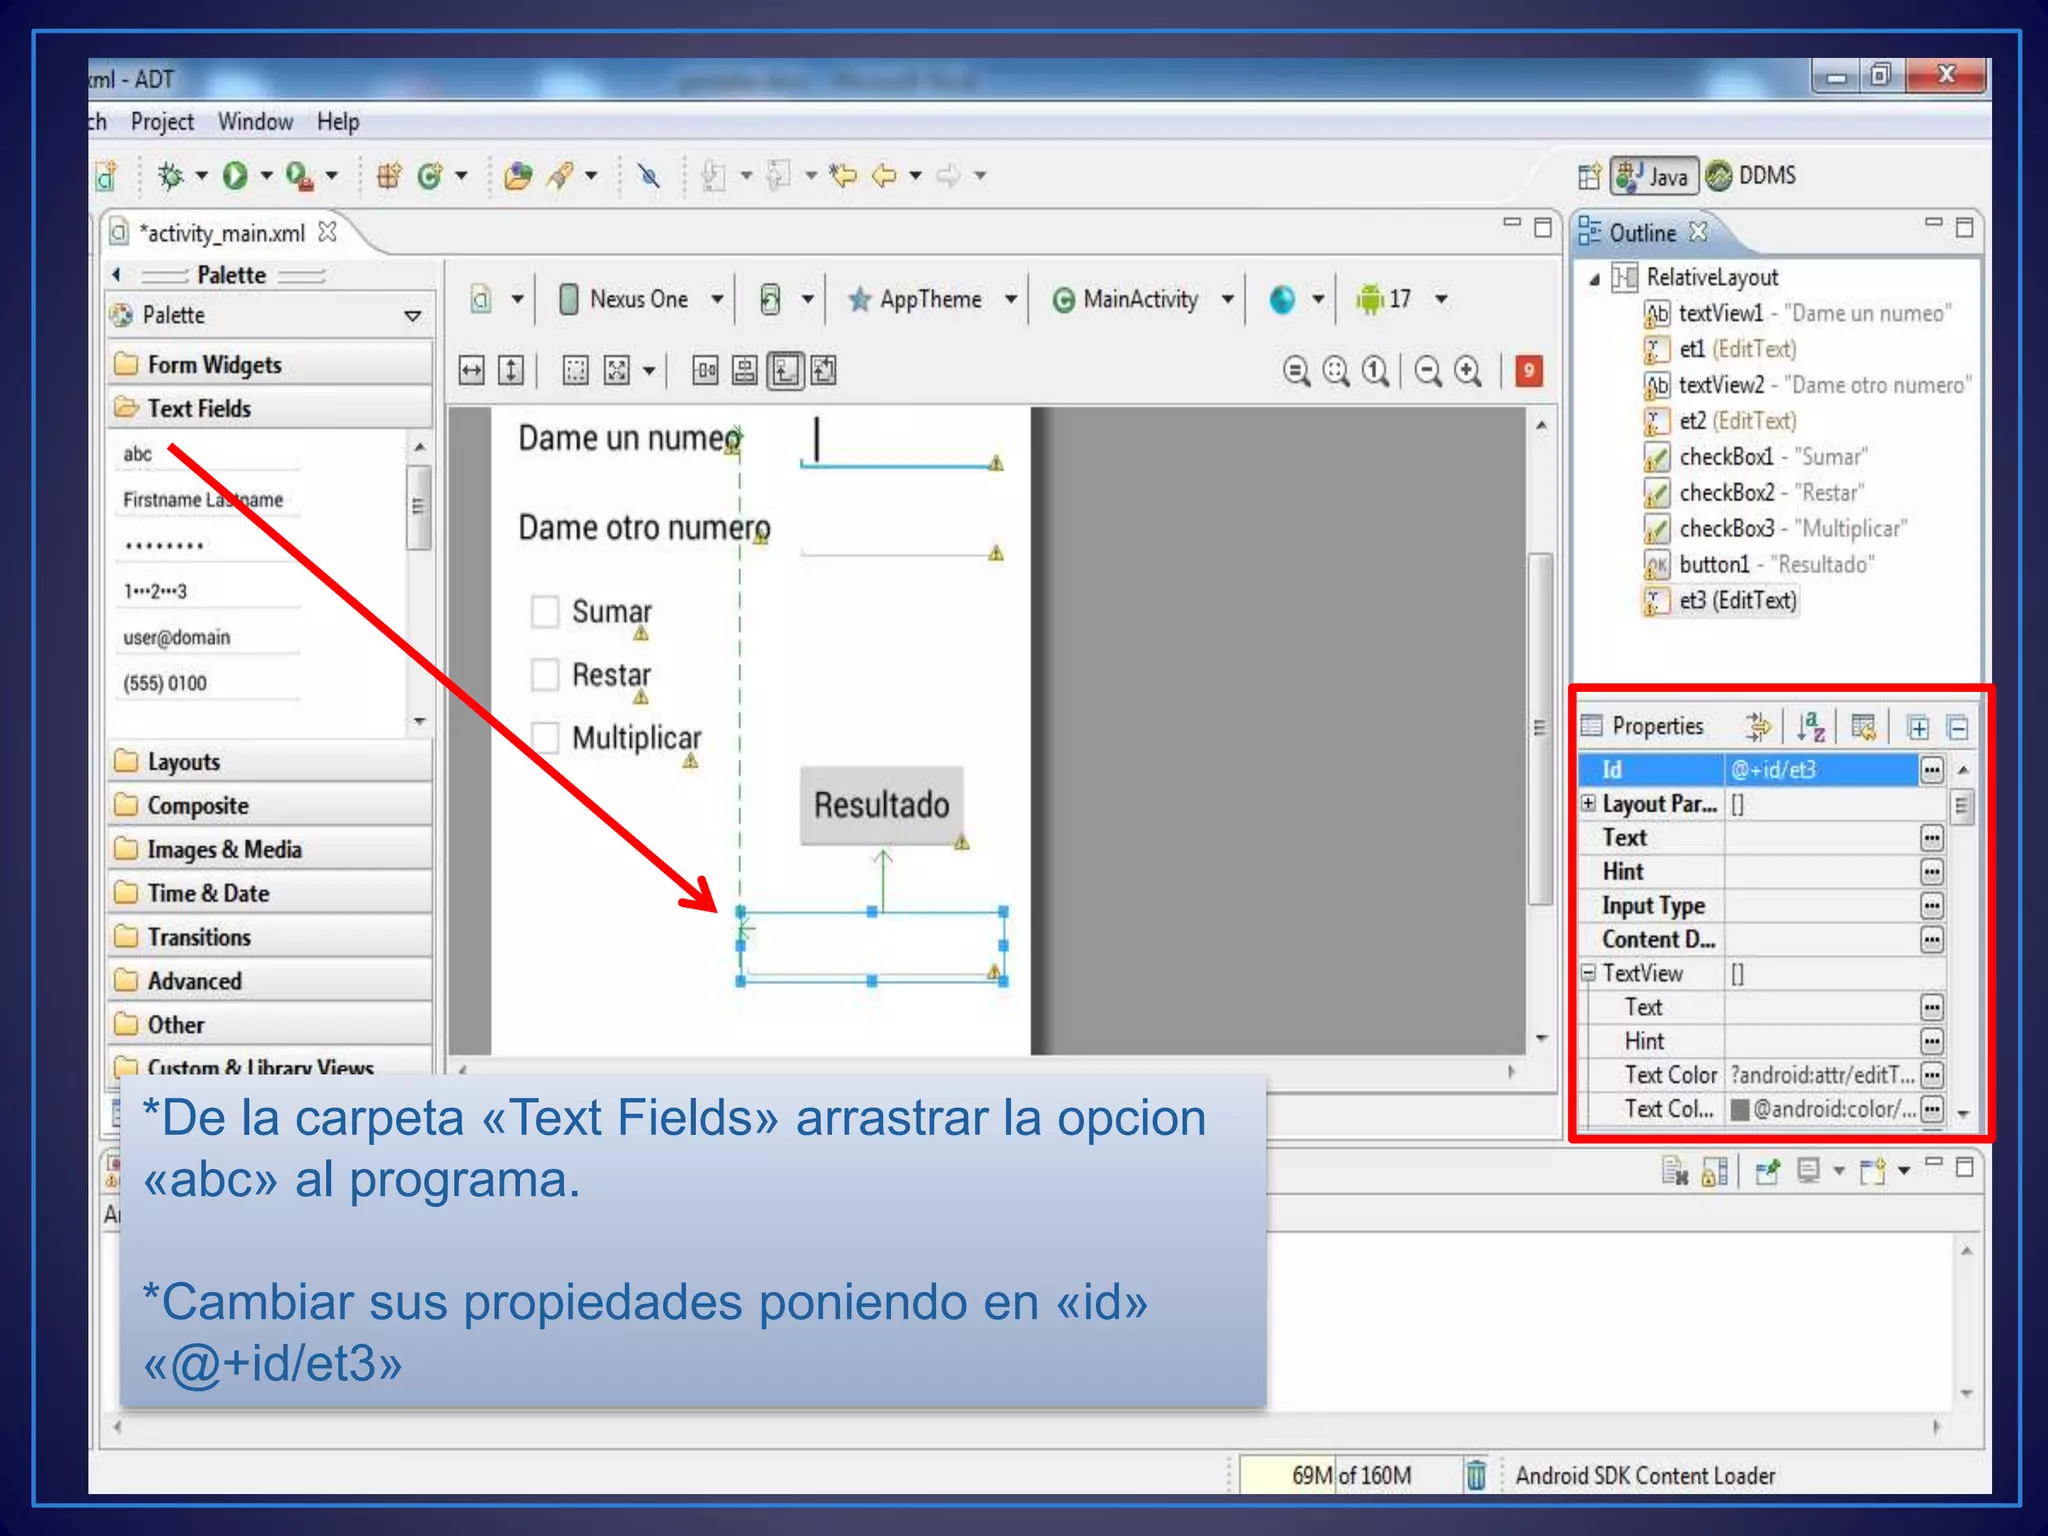Open the Window menu
The height and width of the screenshot is (1536, 2048).
pyautogui.click(x=255, y=122)
